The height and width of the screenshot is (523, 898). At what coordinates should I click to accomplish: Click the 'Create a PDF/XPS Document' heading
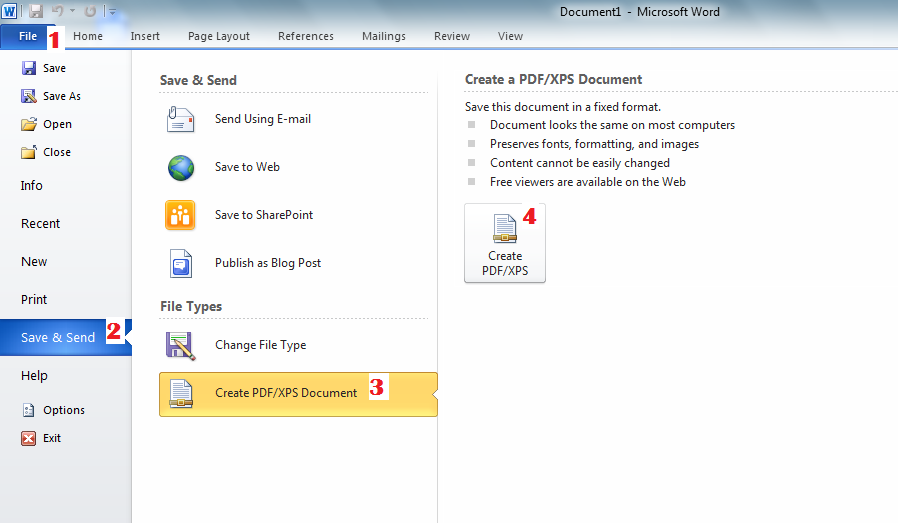pos(553,80)
